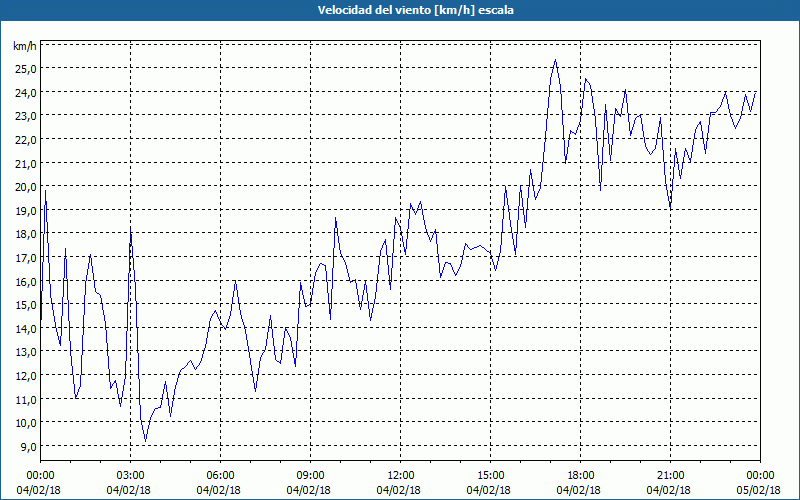The width and height of the screenshot is (800, 500).
Task: Select the "17,0" y-axis value
Action: coord(26,258)
